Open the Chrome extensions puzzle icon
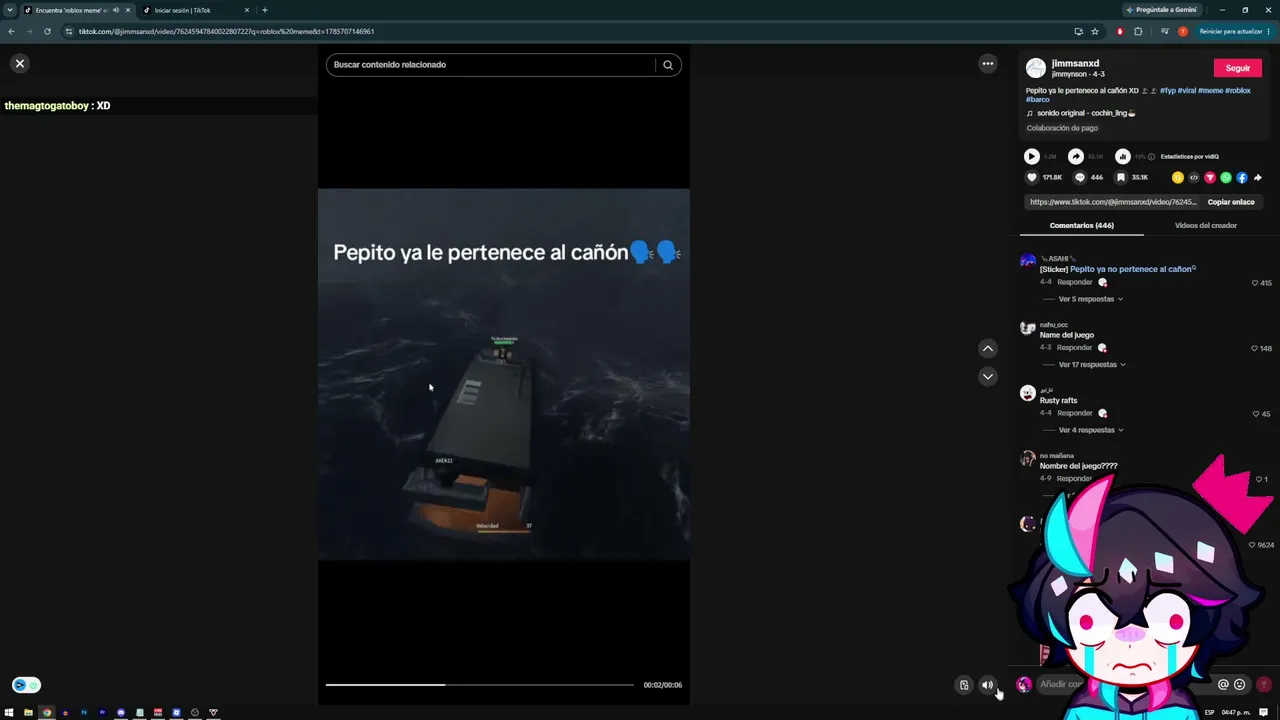Image resolution: width=1280 pixels, height=720 pixels. pos(1138,31)
